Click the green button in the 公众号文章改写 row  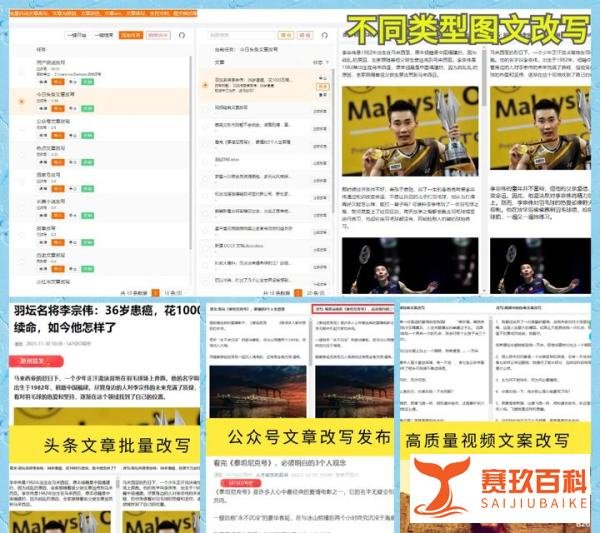coord(88,135)
